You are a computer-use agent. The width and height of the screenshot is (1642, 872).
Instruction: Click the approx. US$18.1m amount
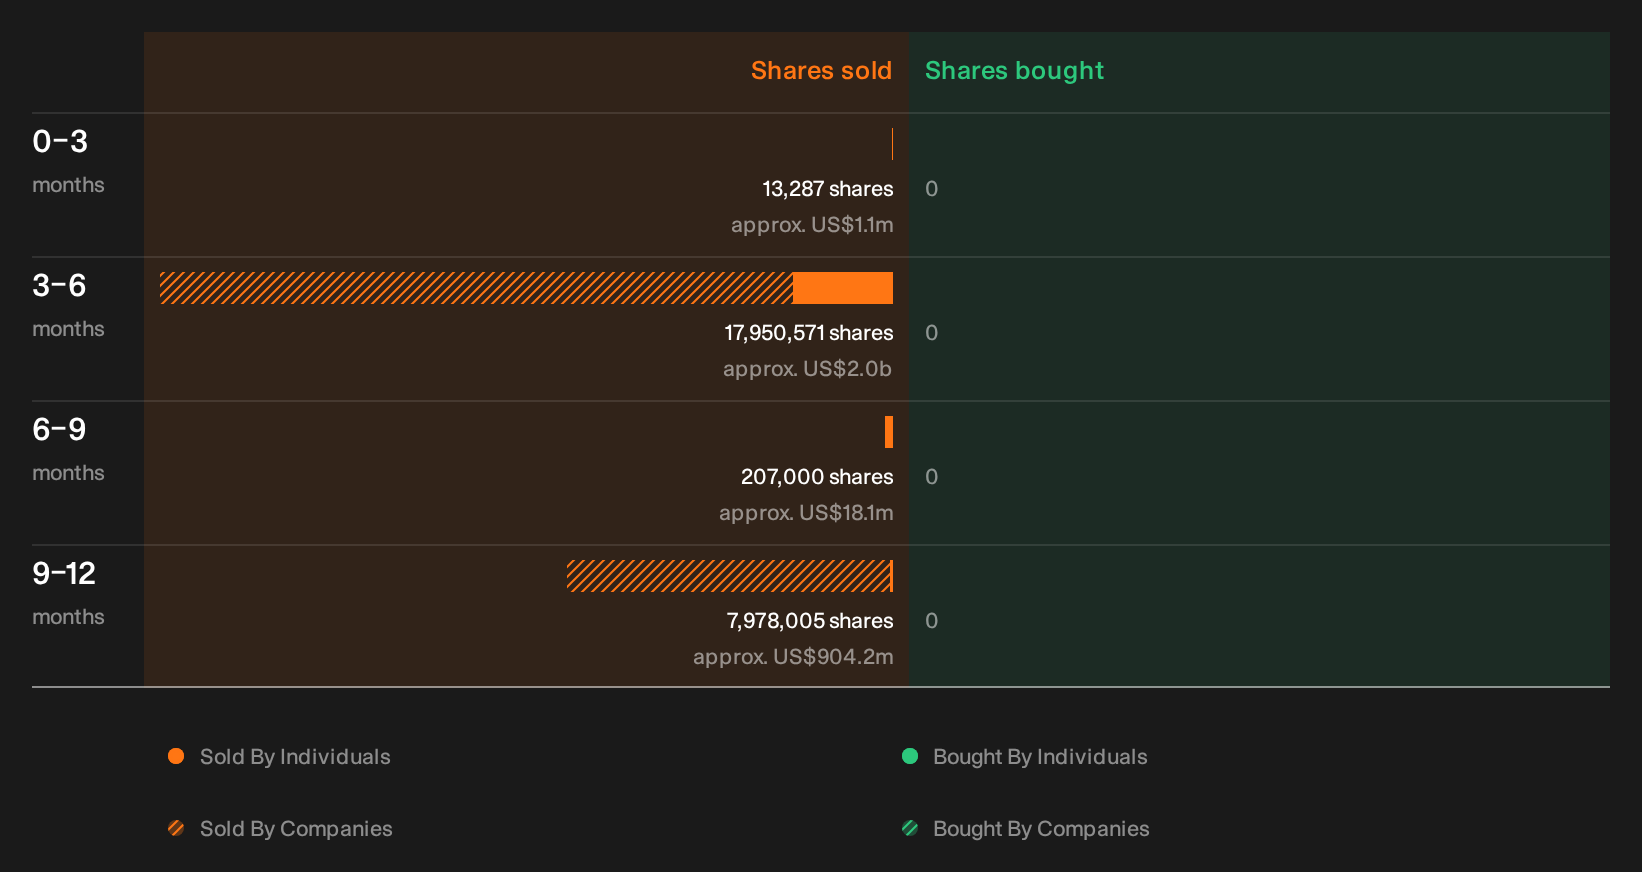point(806,513)
